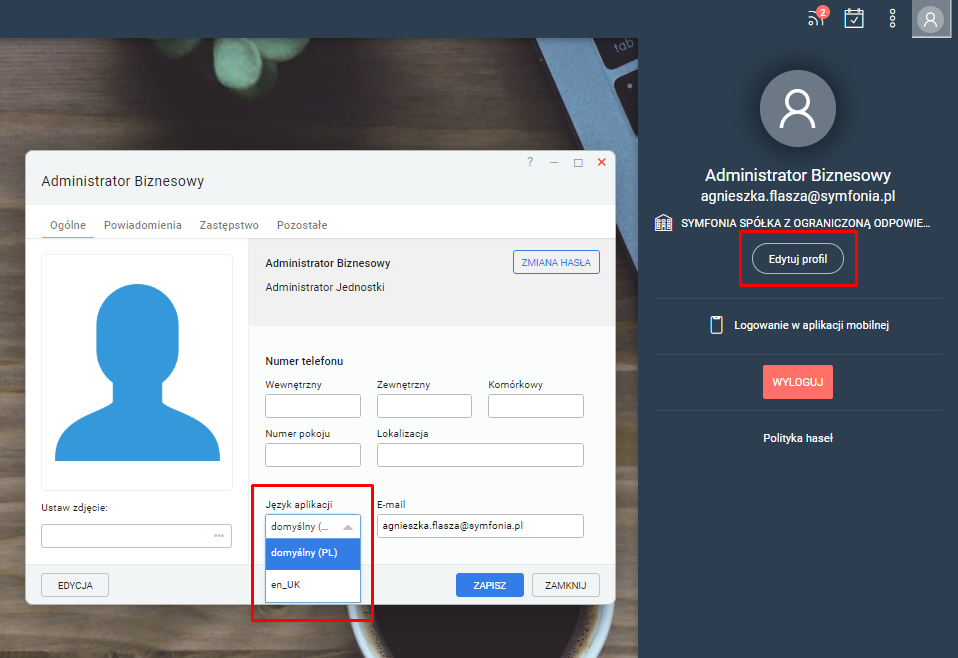Viewport: 958px width, 658px height.
Task: Click agnieszka.flasza@symfonia.pl in profile panel
Action: tap(797, 196)
